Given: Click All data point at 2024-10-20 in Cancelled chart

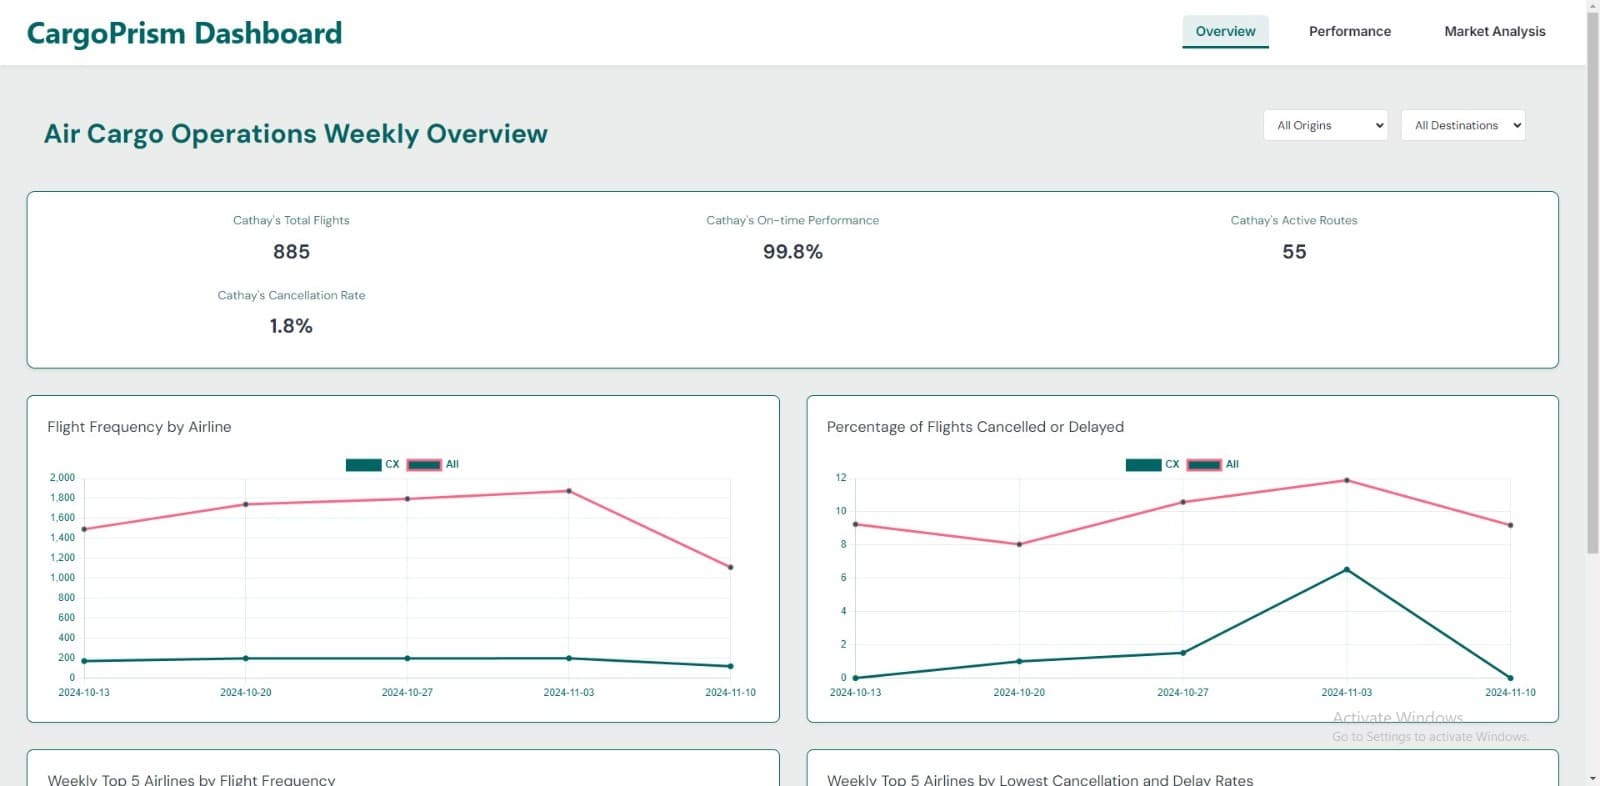Looking at the screenshot, I should coord(1019,544).
